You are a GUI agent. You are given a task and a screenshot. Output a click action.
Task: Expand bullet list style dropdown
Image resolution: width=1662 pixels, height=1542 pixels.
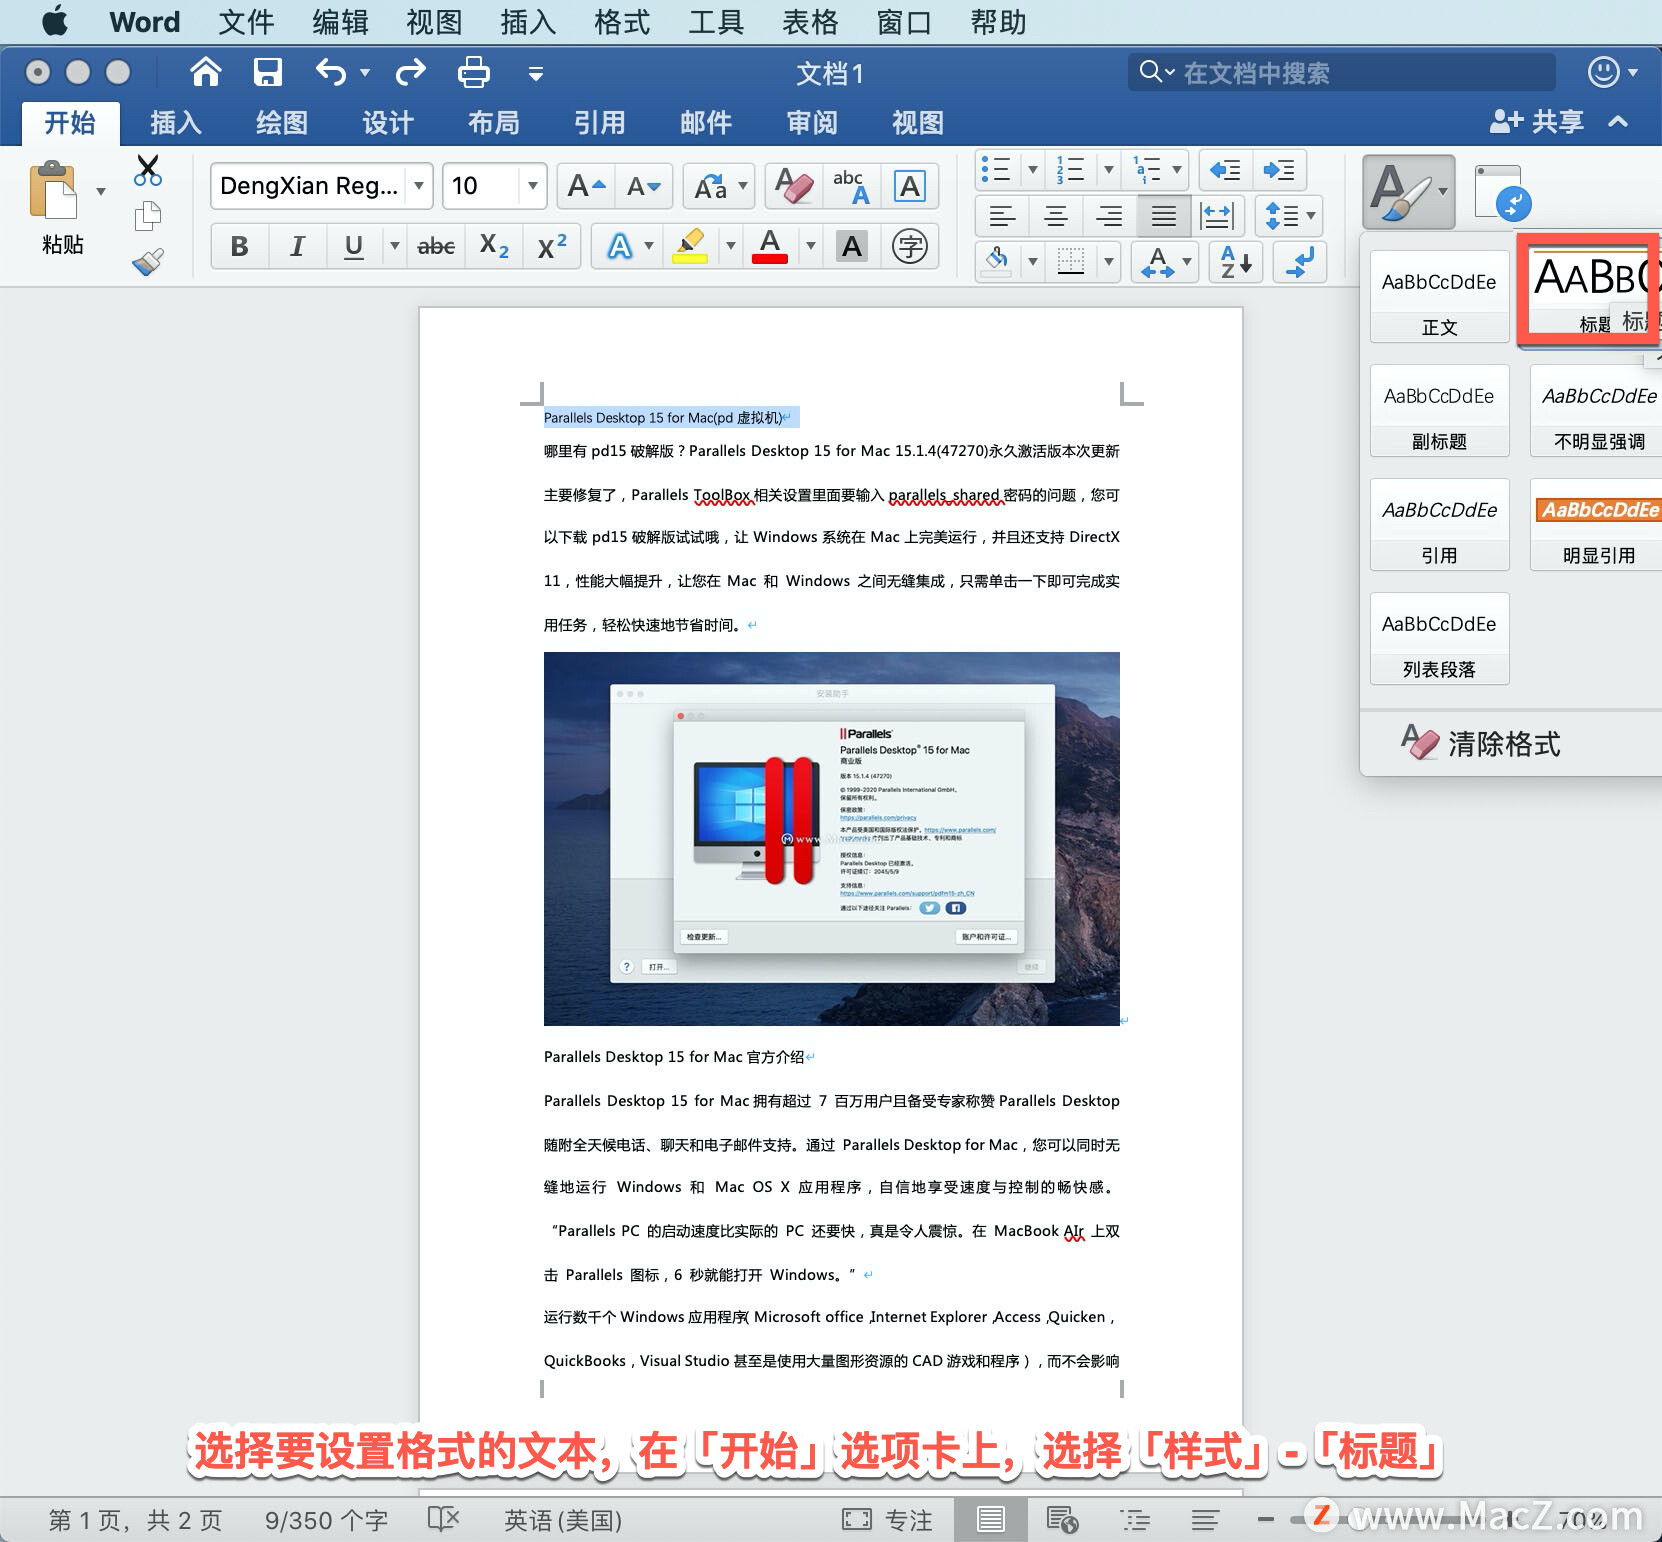tap(1033, 170)
